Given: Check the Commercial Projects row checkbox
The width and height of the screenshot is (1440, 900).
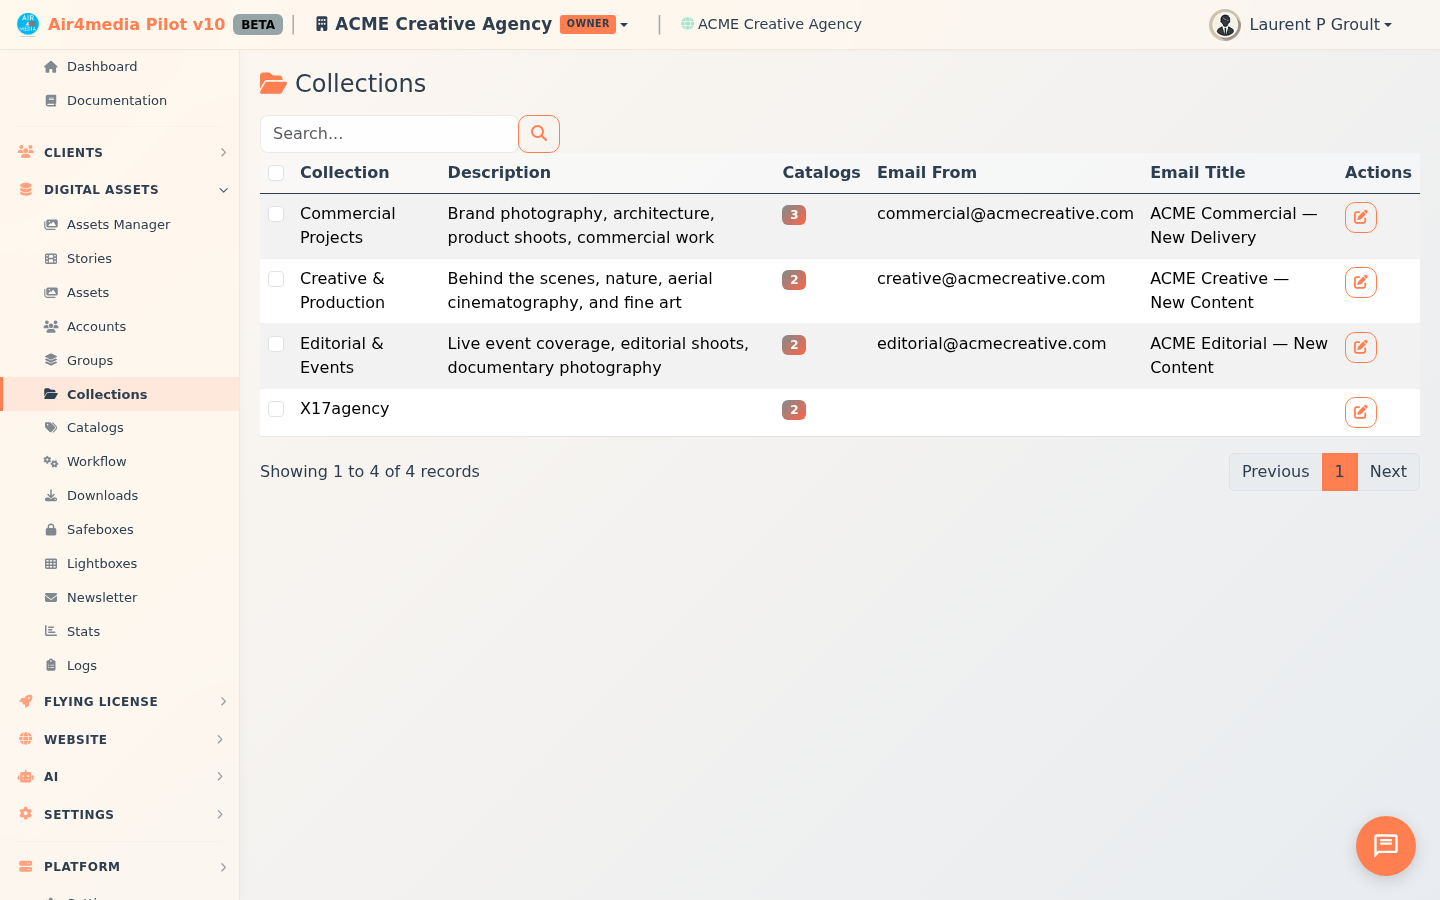Looking at the screenshot, I should [276, 214].
